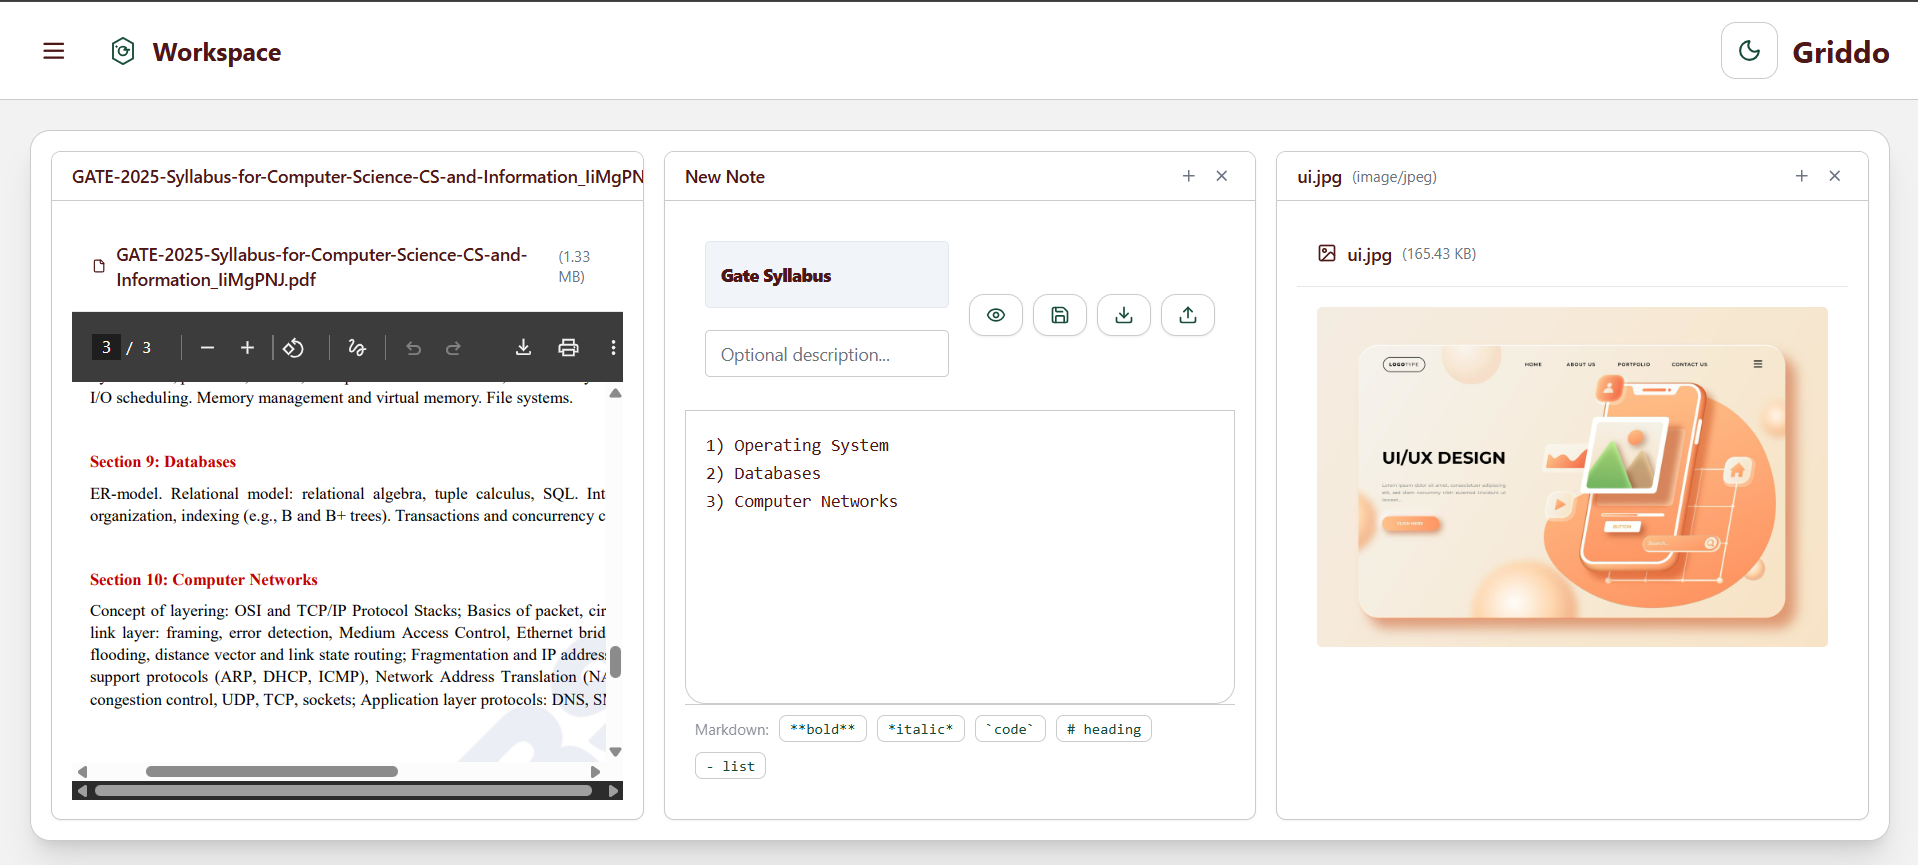Click the New Note panel title
The height and width of the screenshot is (865, 1918).
click(x=725, y=176)
